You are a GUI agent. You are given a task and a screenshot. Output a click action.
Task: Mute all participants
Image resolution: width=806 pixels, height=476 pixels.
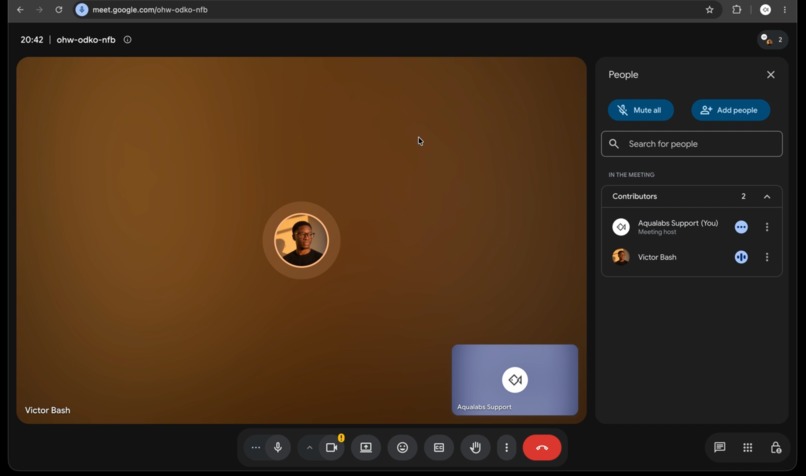[640, 110]
